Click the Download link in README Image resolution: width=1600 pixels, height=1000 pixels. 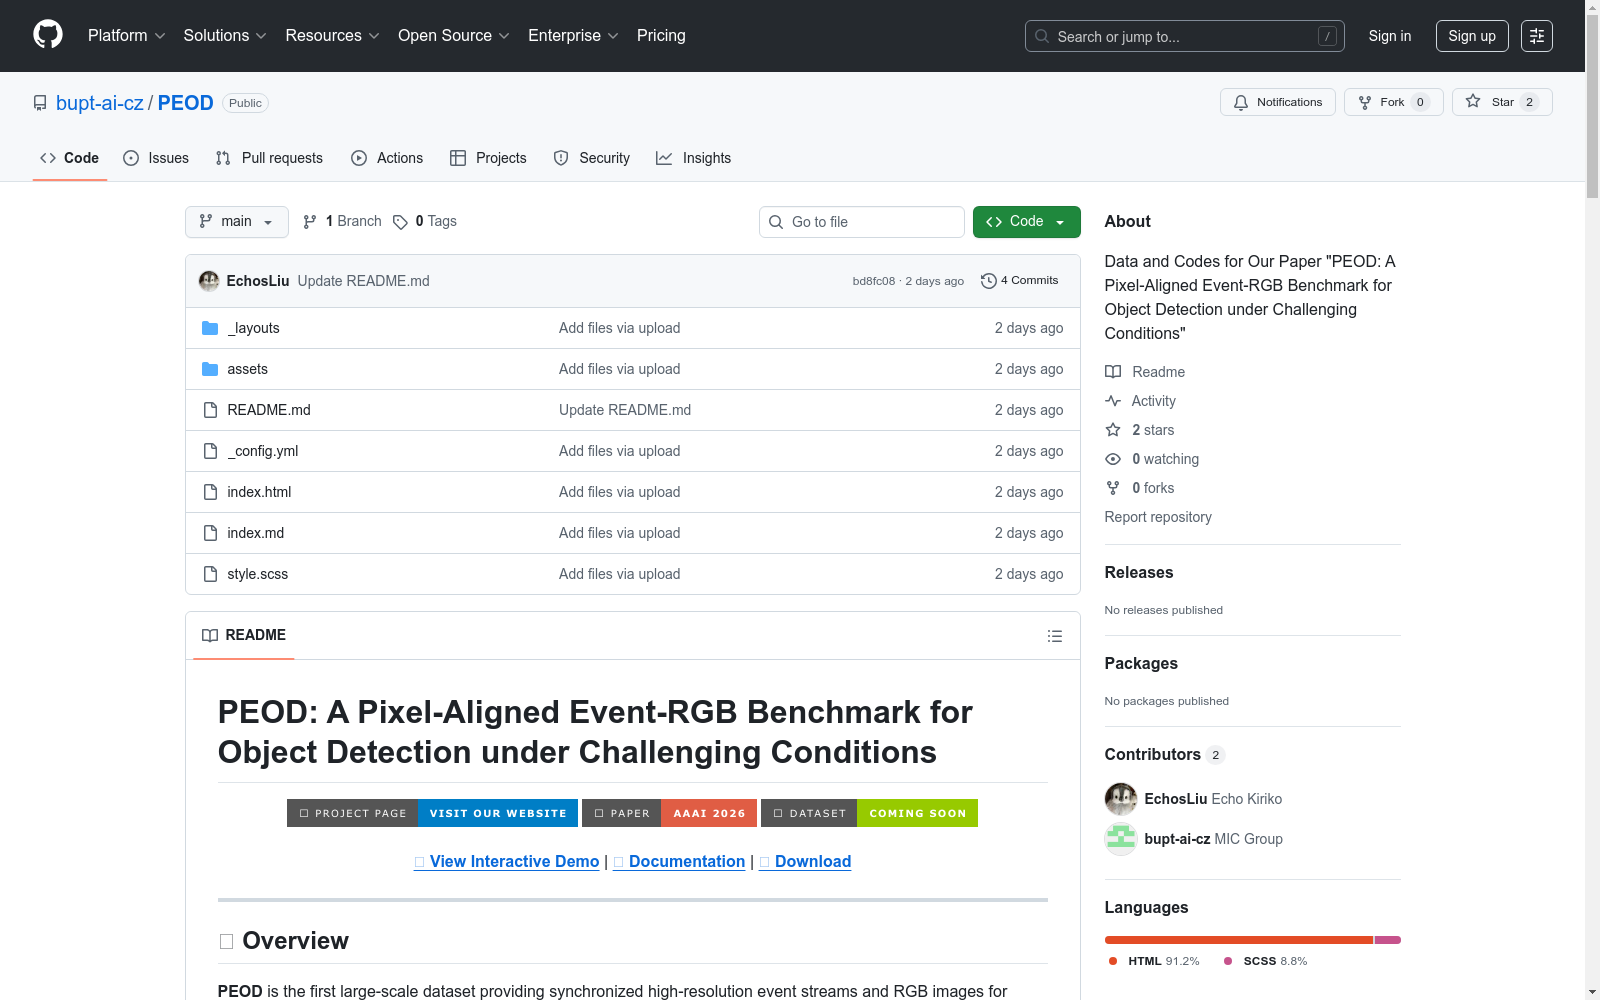(805, 862)
